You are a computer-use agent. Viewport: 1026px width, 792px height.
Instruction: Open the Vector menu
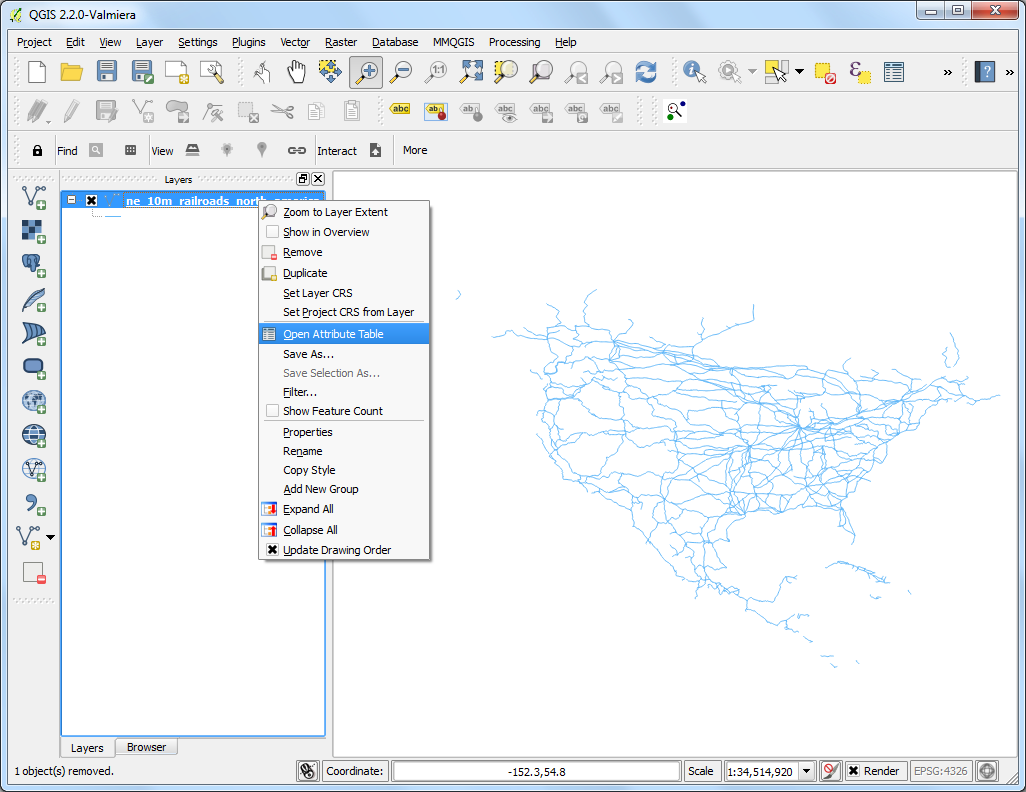(294, 42)
